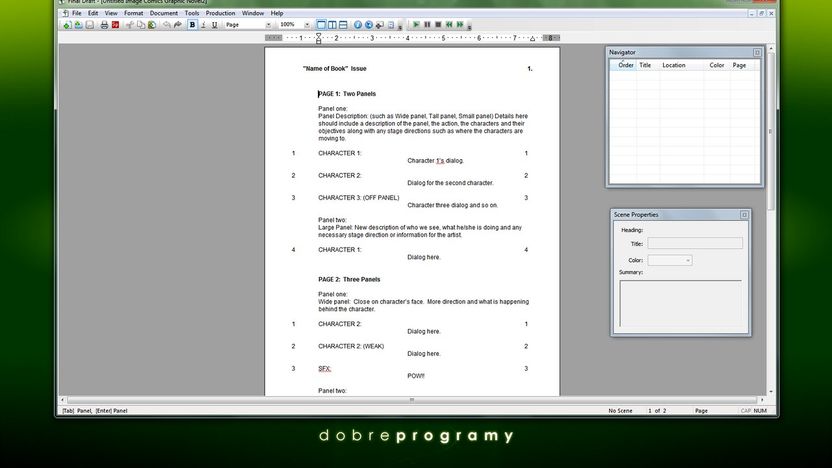The width and height of the screenshot is (832, 468).
Task: Toggle Underline formatting
Action: (214, 25)
